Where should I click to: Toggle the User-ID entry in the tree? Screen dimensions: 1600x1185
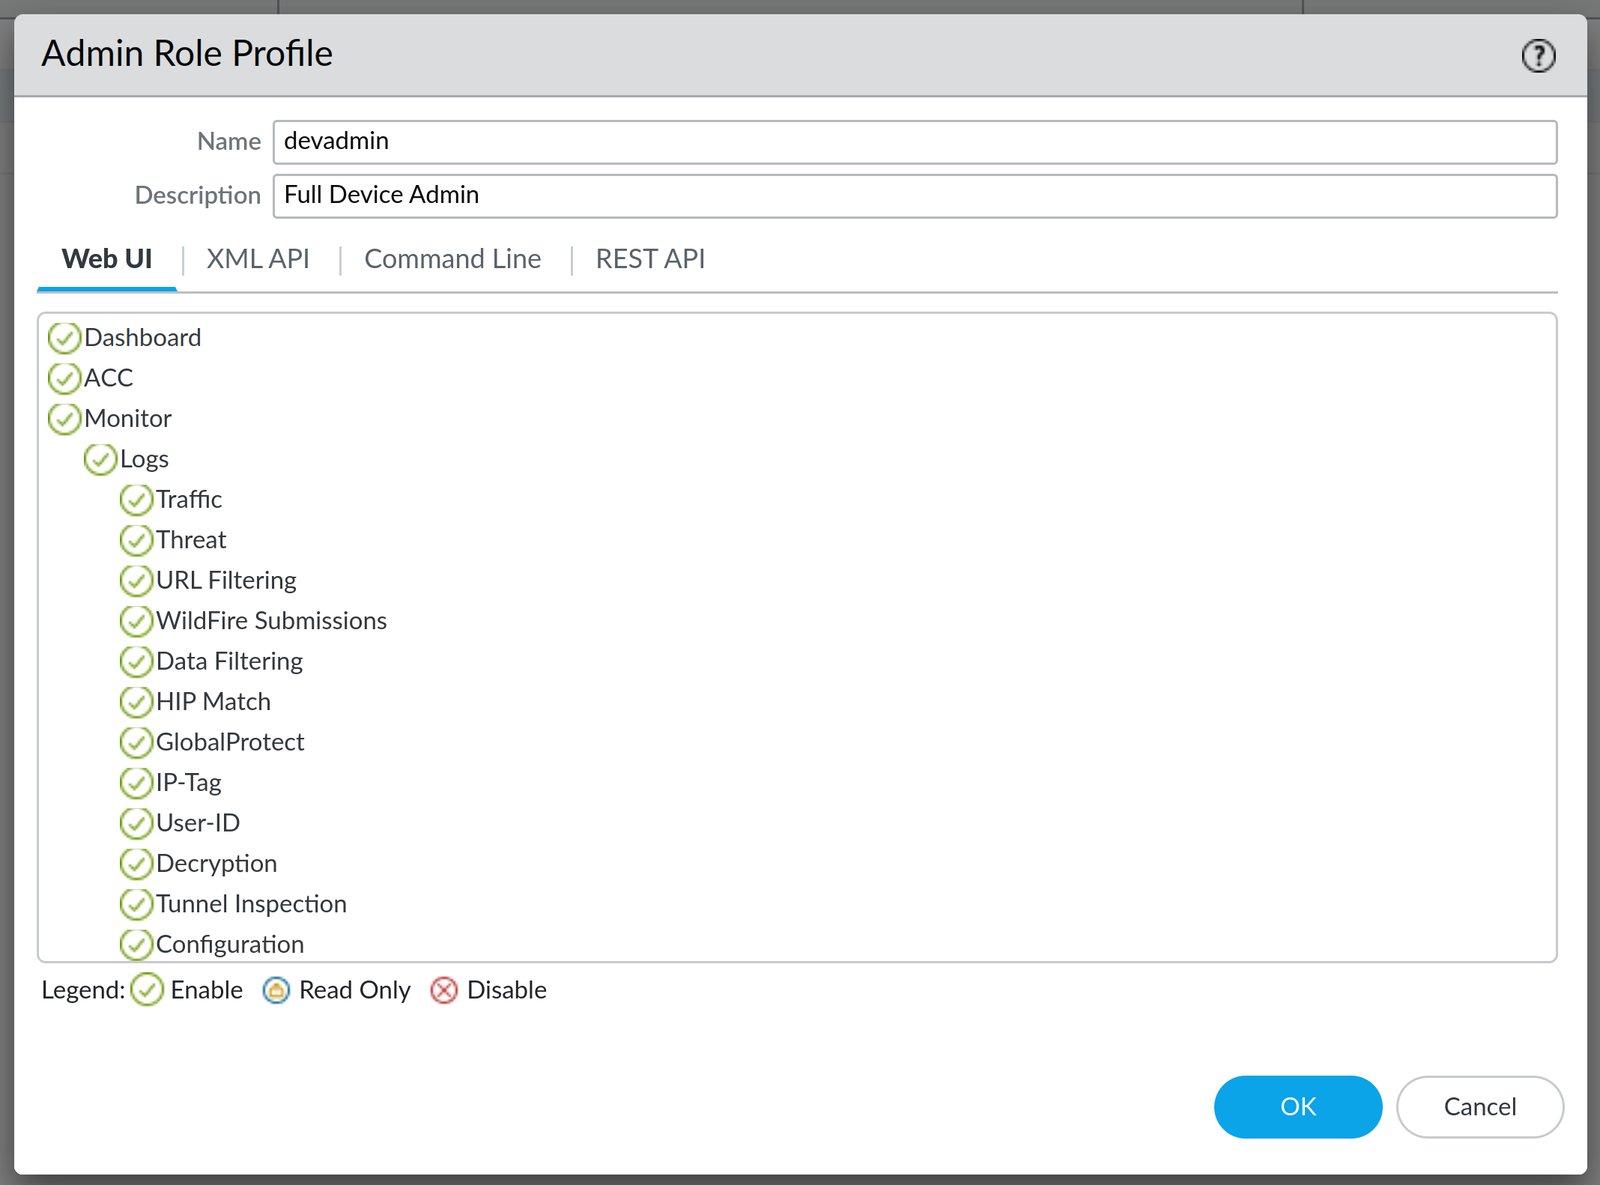click(x=137, y=823)
